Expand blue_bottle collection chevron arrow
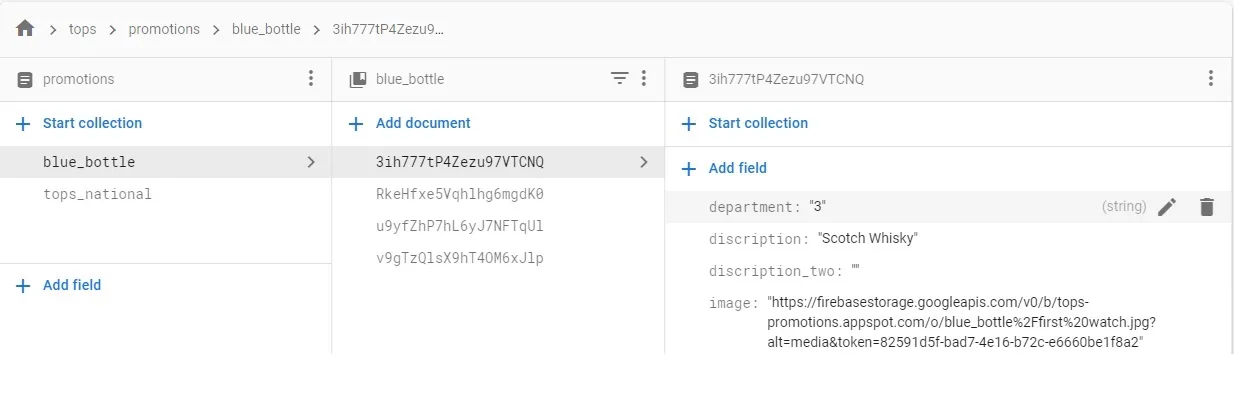This screenshot has width=1234, height=402. (x=311, y=162)
